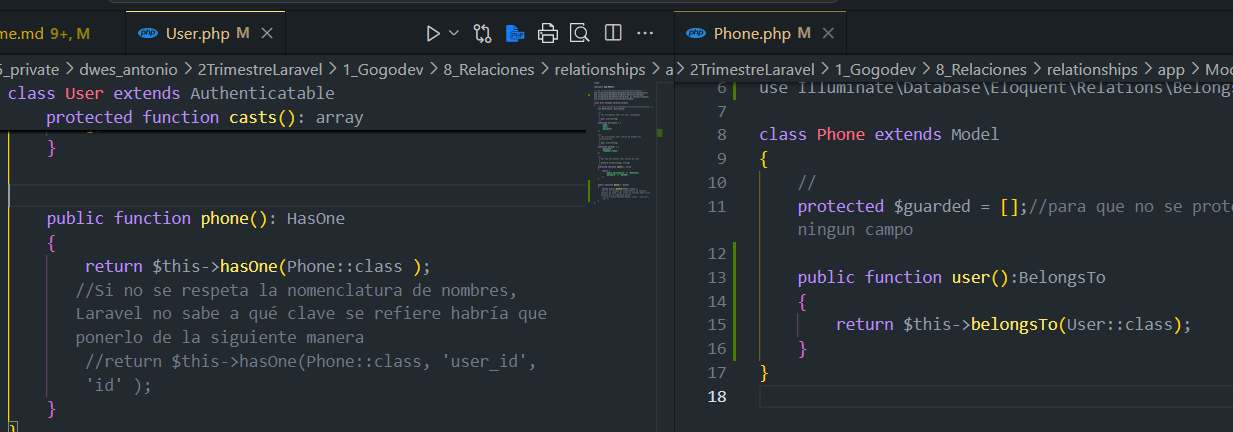Screen dimensions: 1233x432
Task: Click line number 18 in Phone.php
Action: click(716, 397)
